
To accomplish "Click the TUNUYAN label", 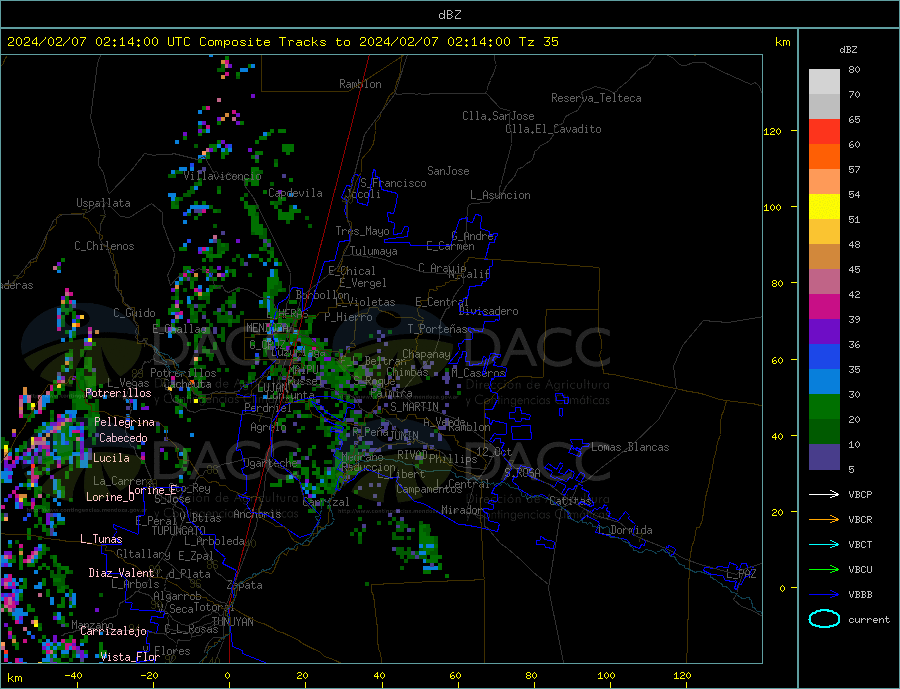I will tap(232, 622).
